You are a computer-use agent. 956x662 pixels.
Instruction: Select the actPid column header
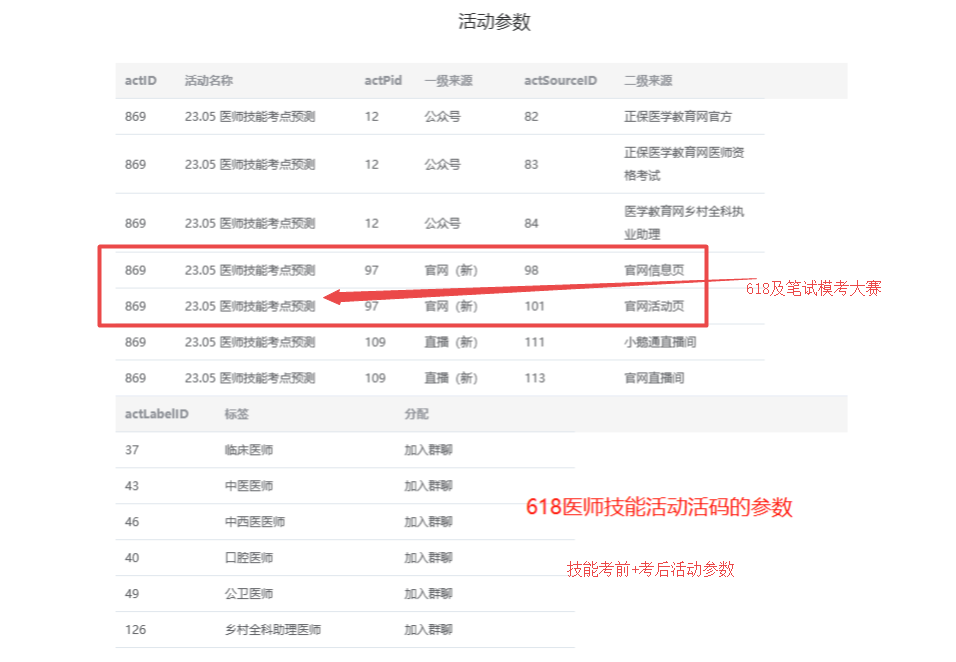tap(383, 80)
